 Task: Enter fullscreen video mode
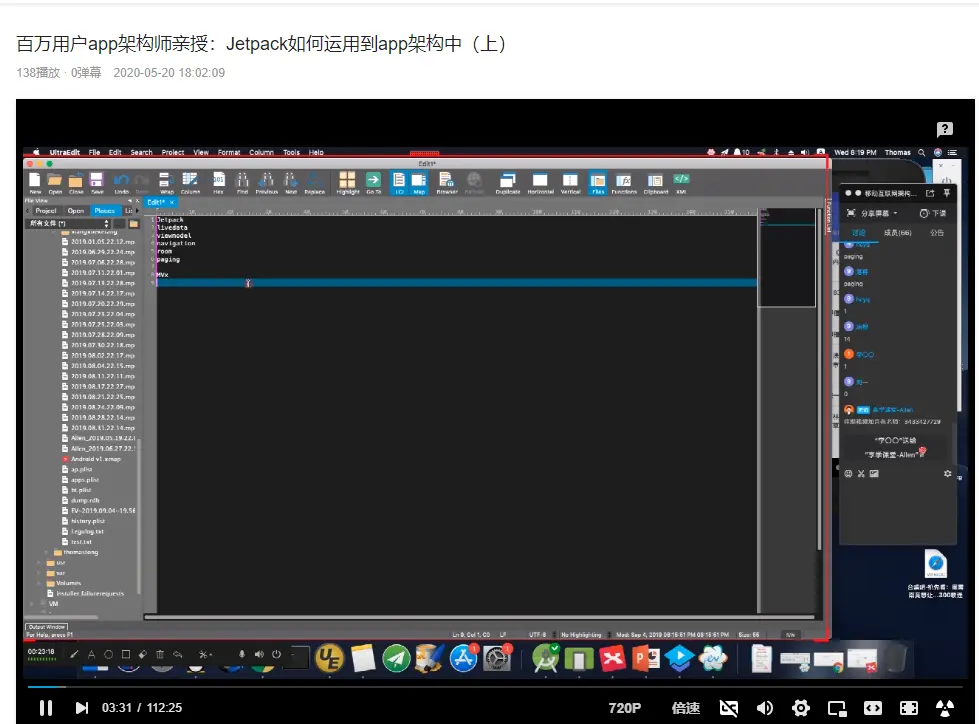908,708
